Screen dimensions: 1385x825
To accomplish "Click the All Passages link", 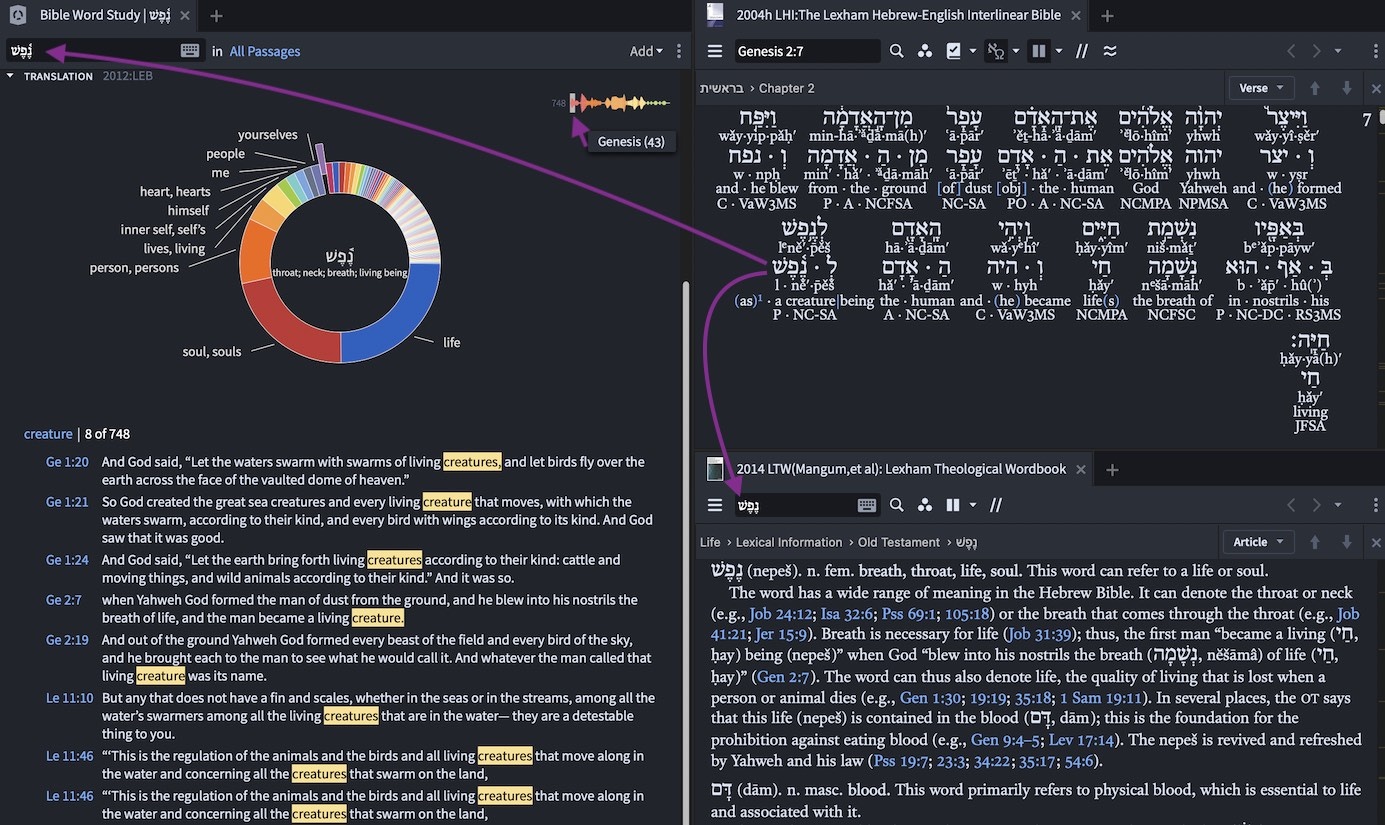I will point(265,51).
